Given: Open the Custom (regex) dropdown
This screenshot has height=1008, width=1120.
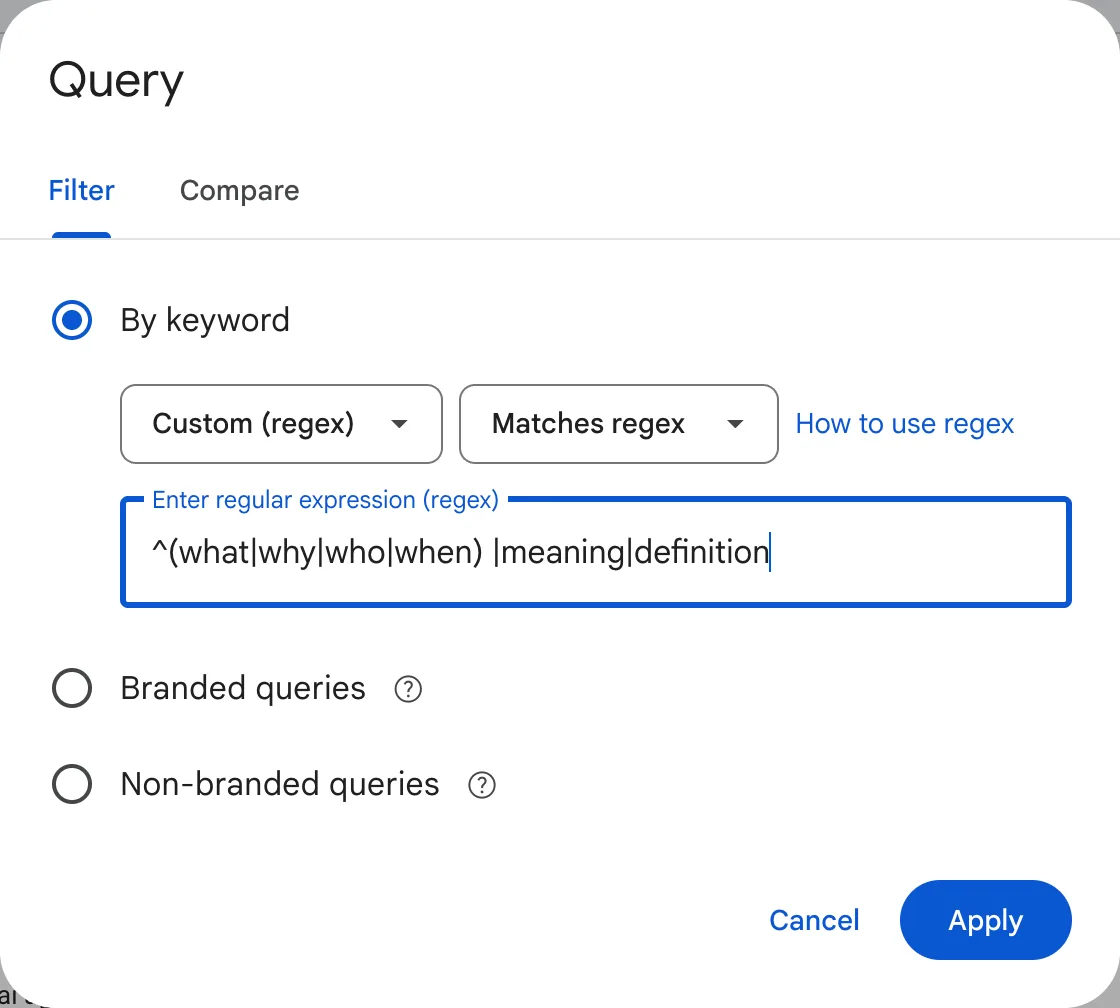Looking at the screenshot, I should pos(281,424).
